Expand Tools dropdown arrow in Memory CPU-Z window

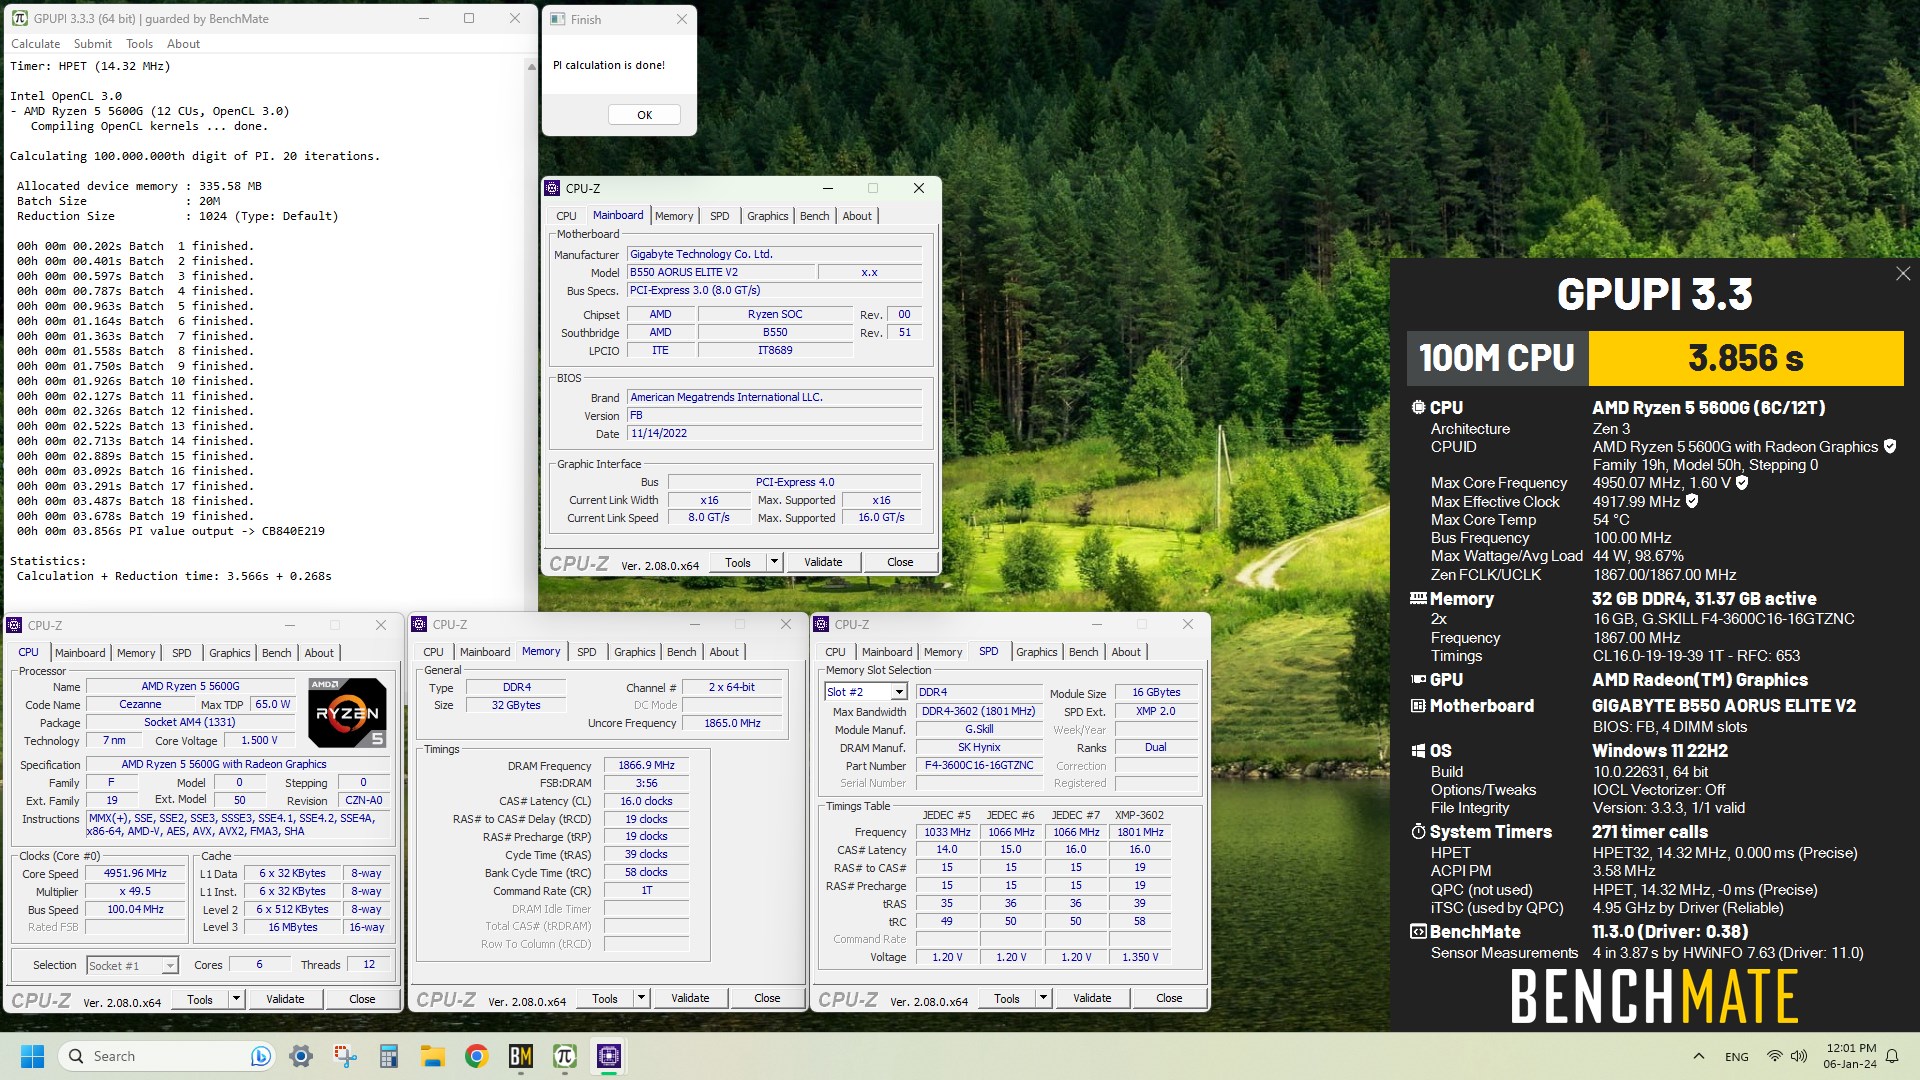(x=641, y=998)
